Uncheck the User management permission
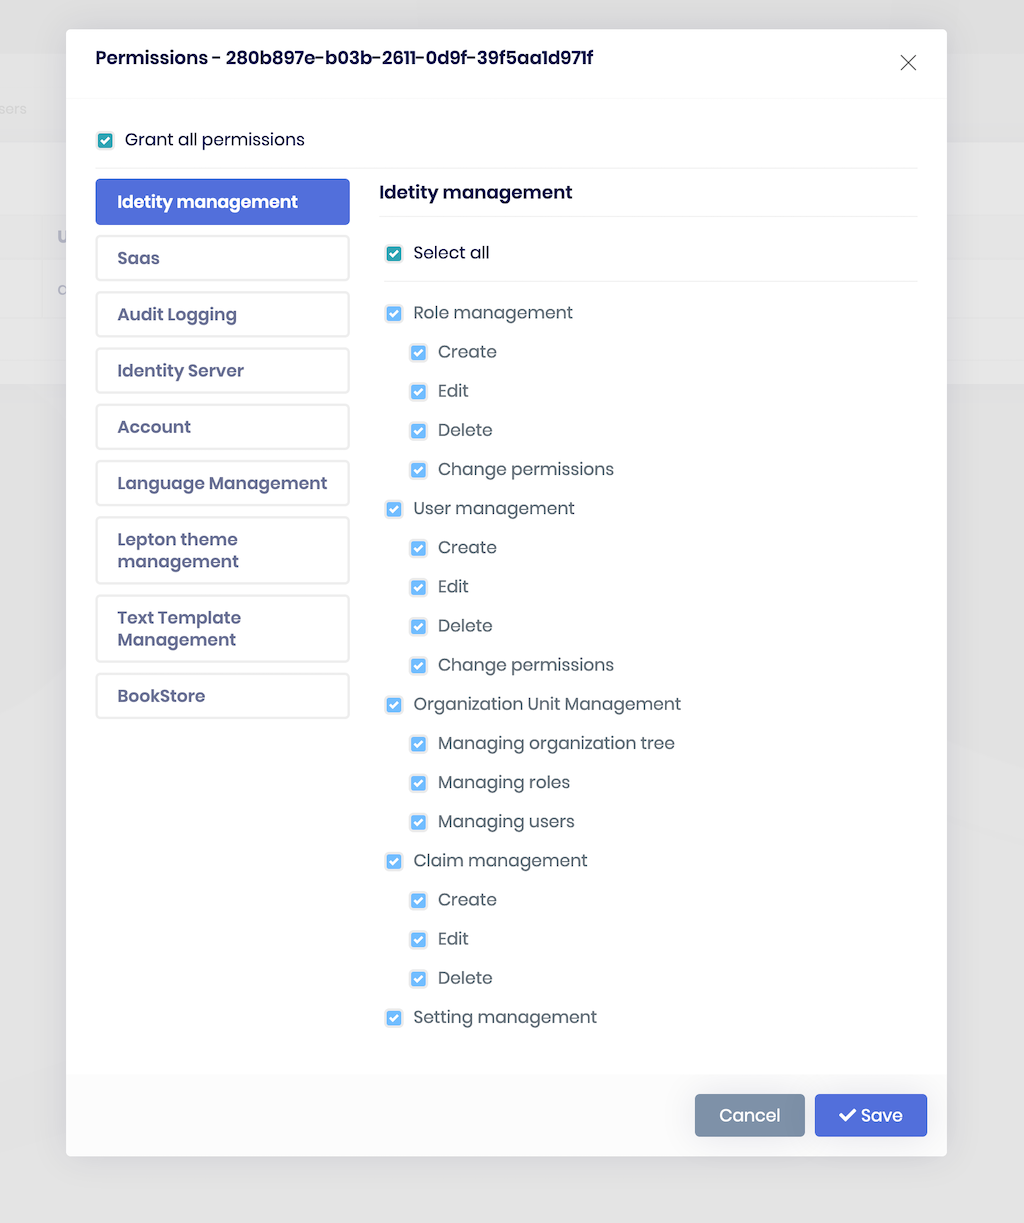 394,509
